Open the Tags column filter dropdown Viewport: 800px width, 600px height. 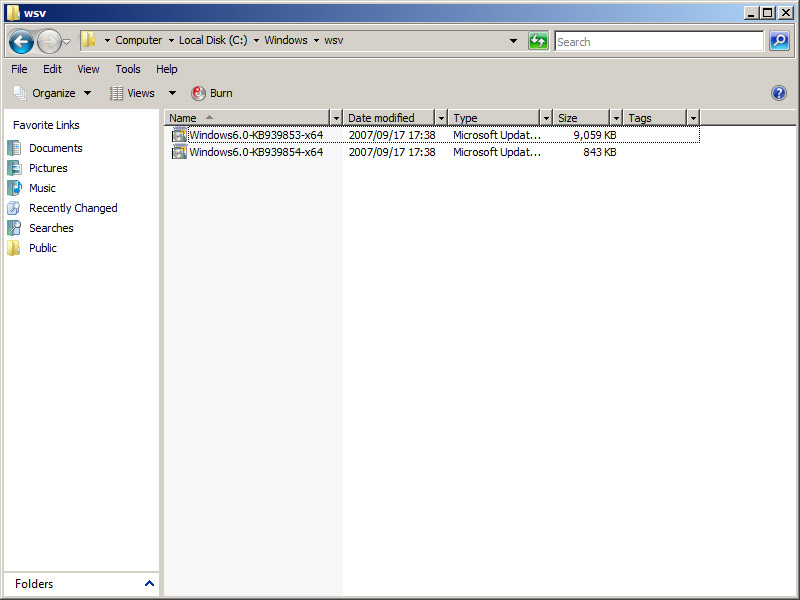pos(693,118)
